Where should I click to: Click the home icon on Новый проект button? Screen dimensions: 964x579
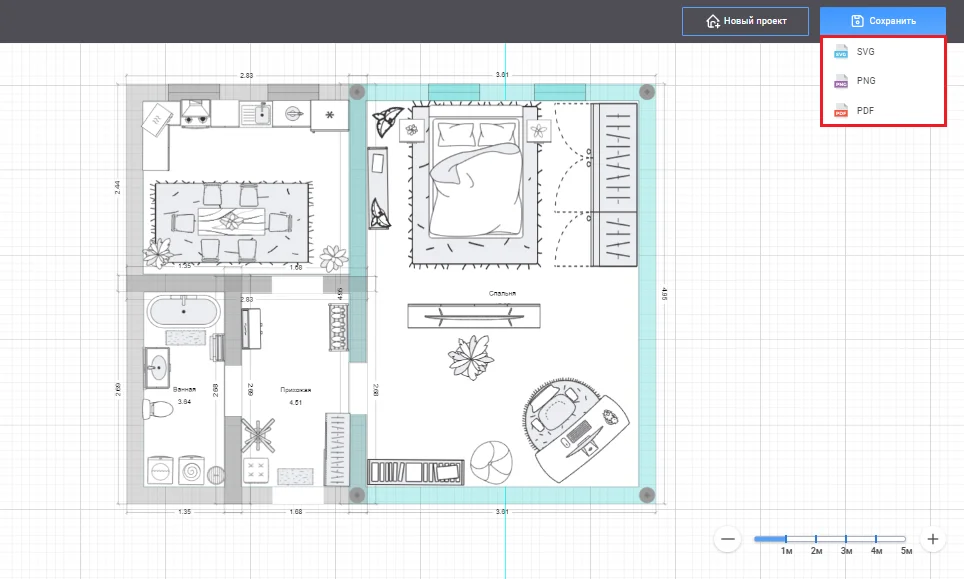pos(710,20)
